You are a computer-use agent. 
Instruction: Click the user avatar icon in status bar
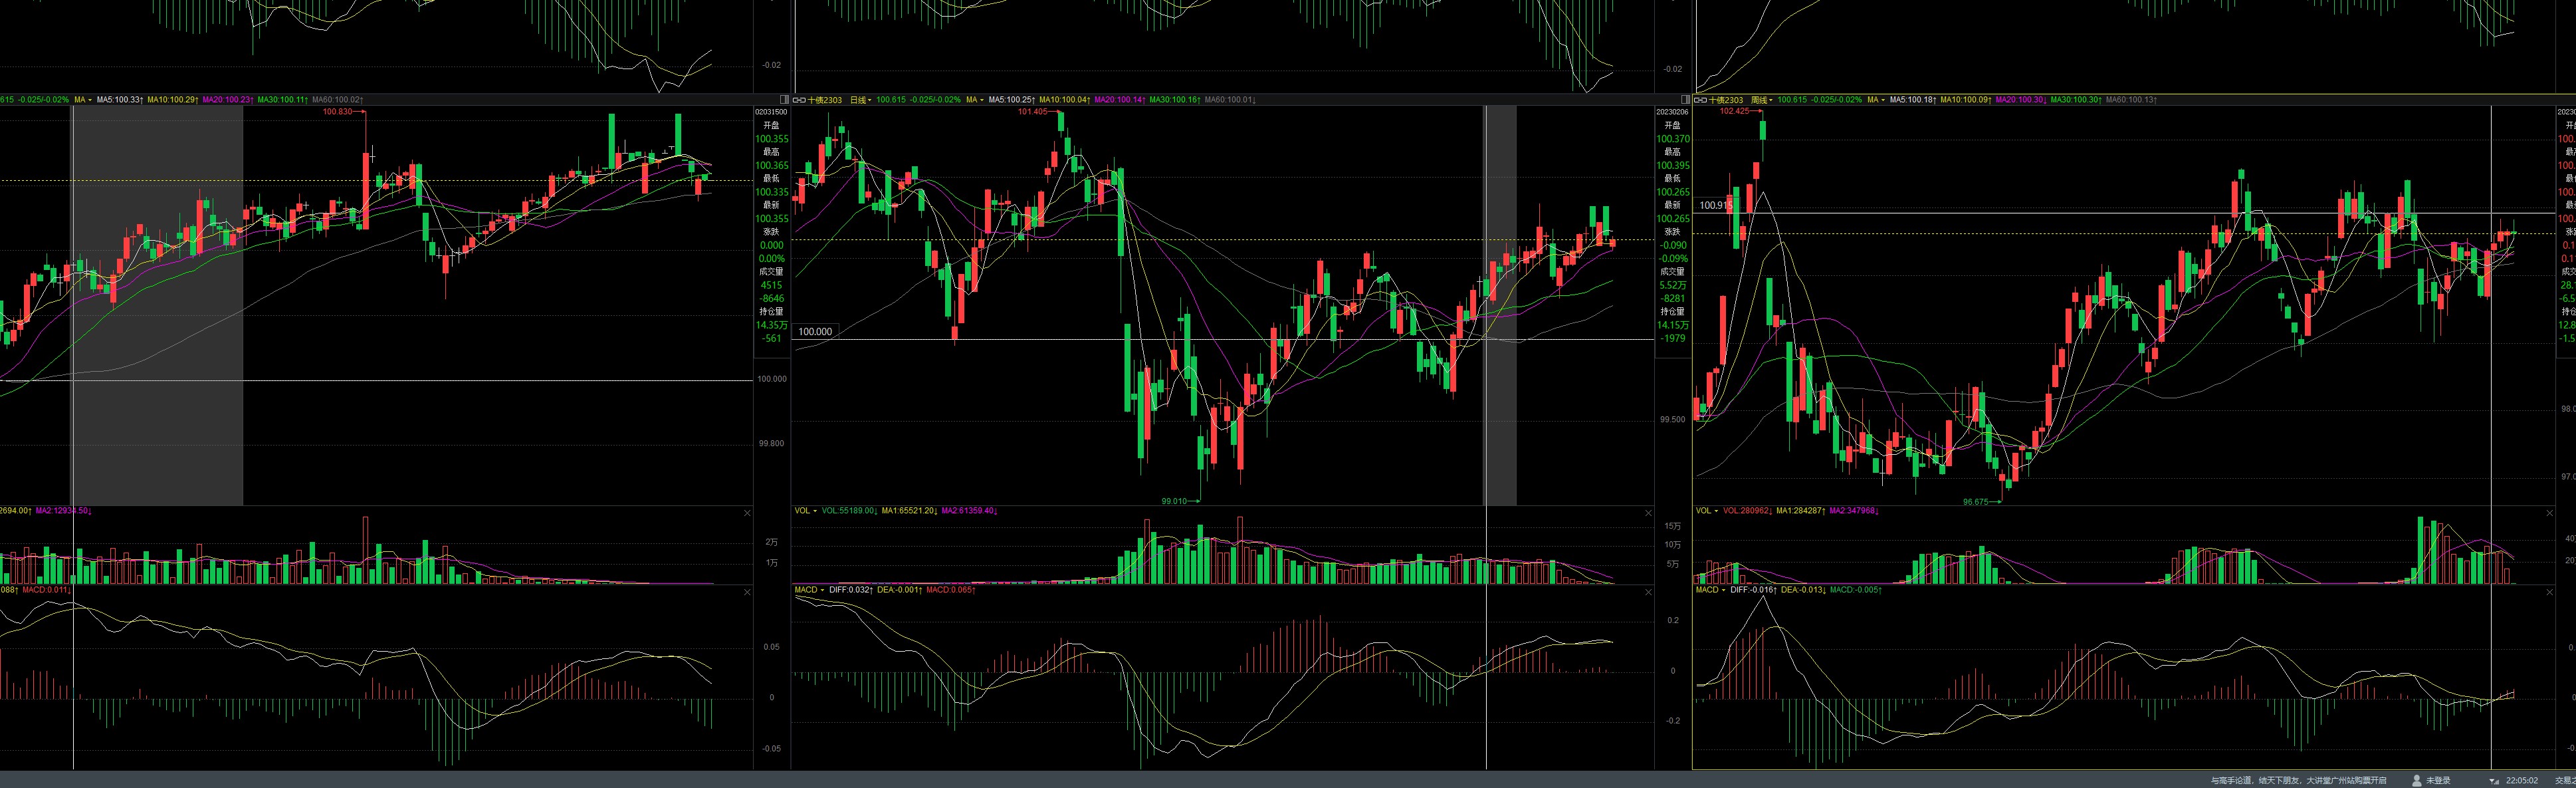(2417, 781)
